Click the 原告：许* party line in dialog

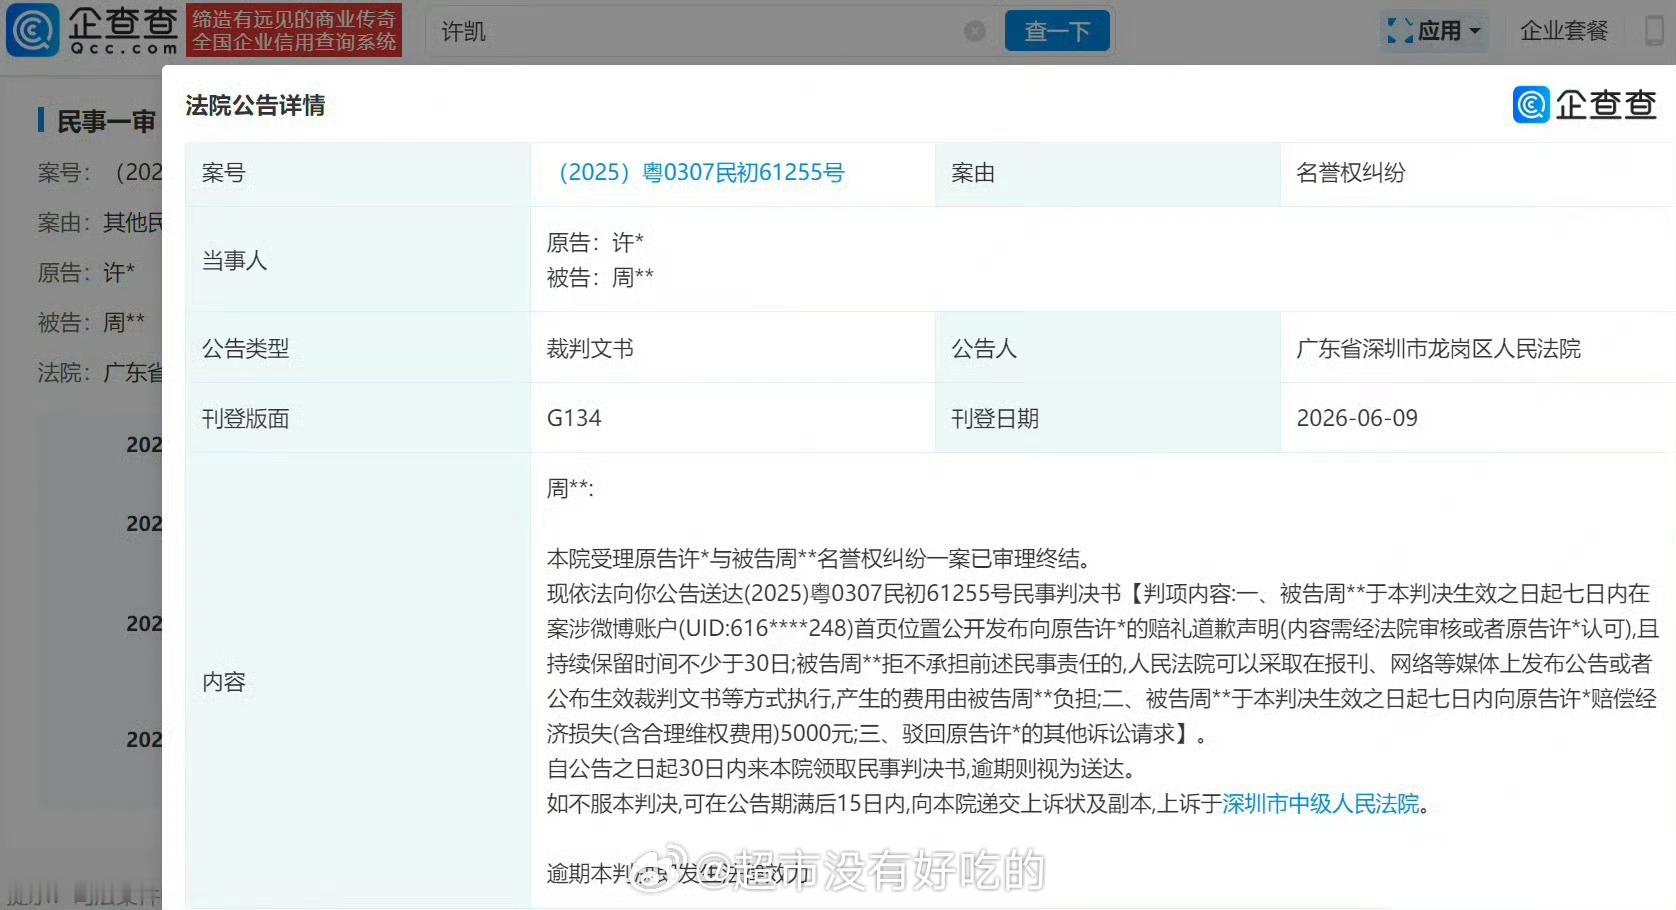click(x=595, y=242)
